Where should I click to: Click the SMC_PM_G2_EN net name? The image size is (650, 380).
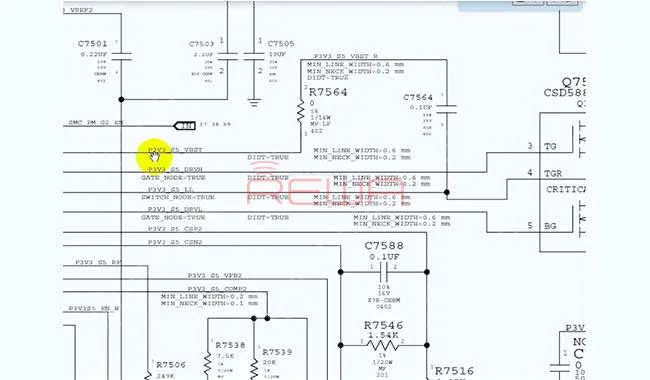(x=96, y=123)
